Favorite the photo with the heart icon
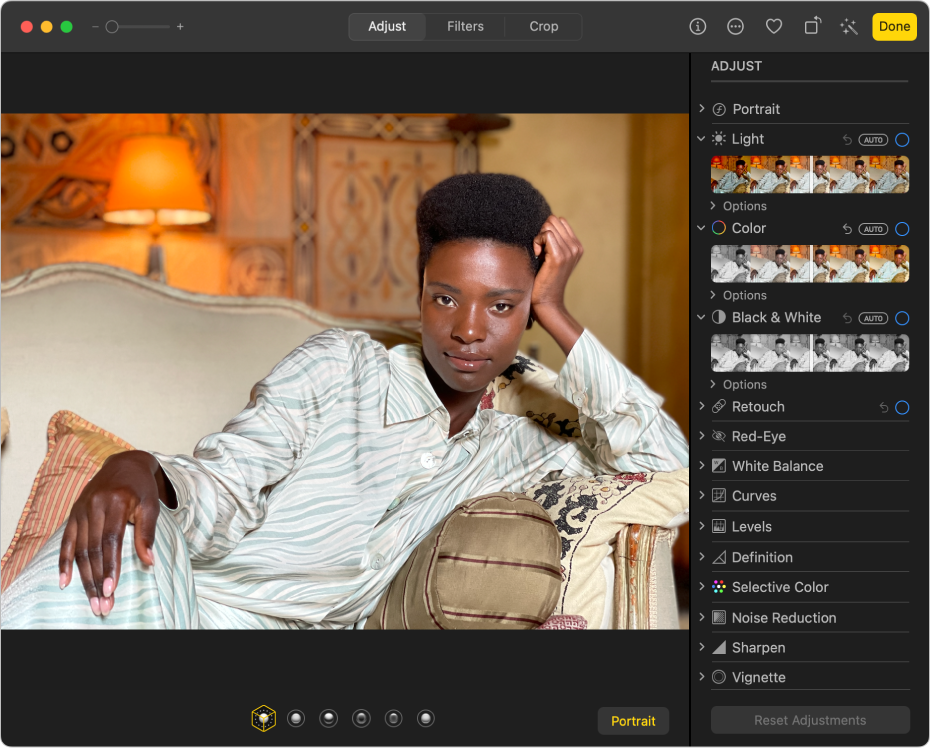This screenshot has width=932, height=750. point(774,26)
